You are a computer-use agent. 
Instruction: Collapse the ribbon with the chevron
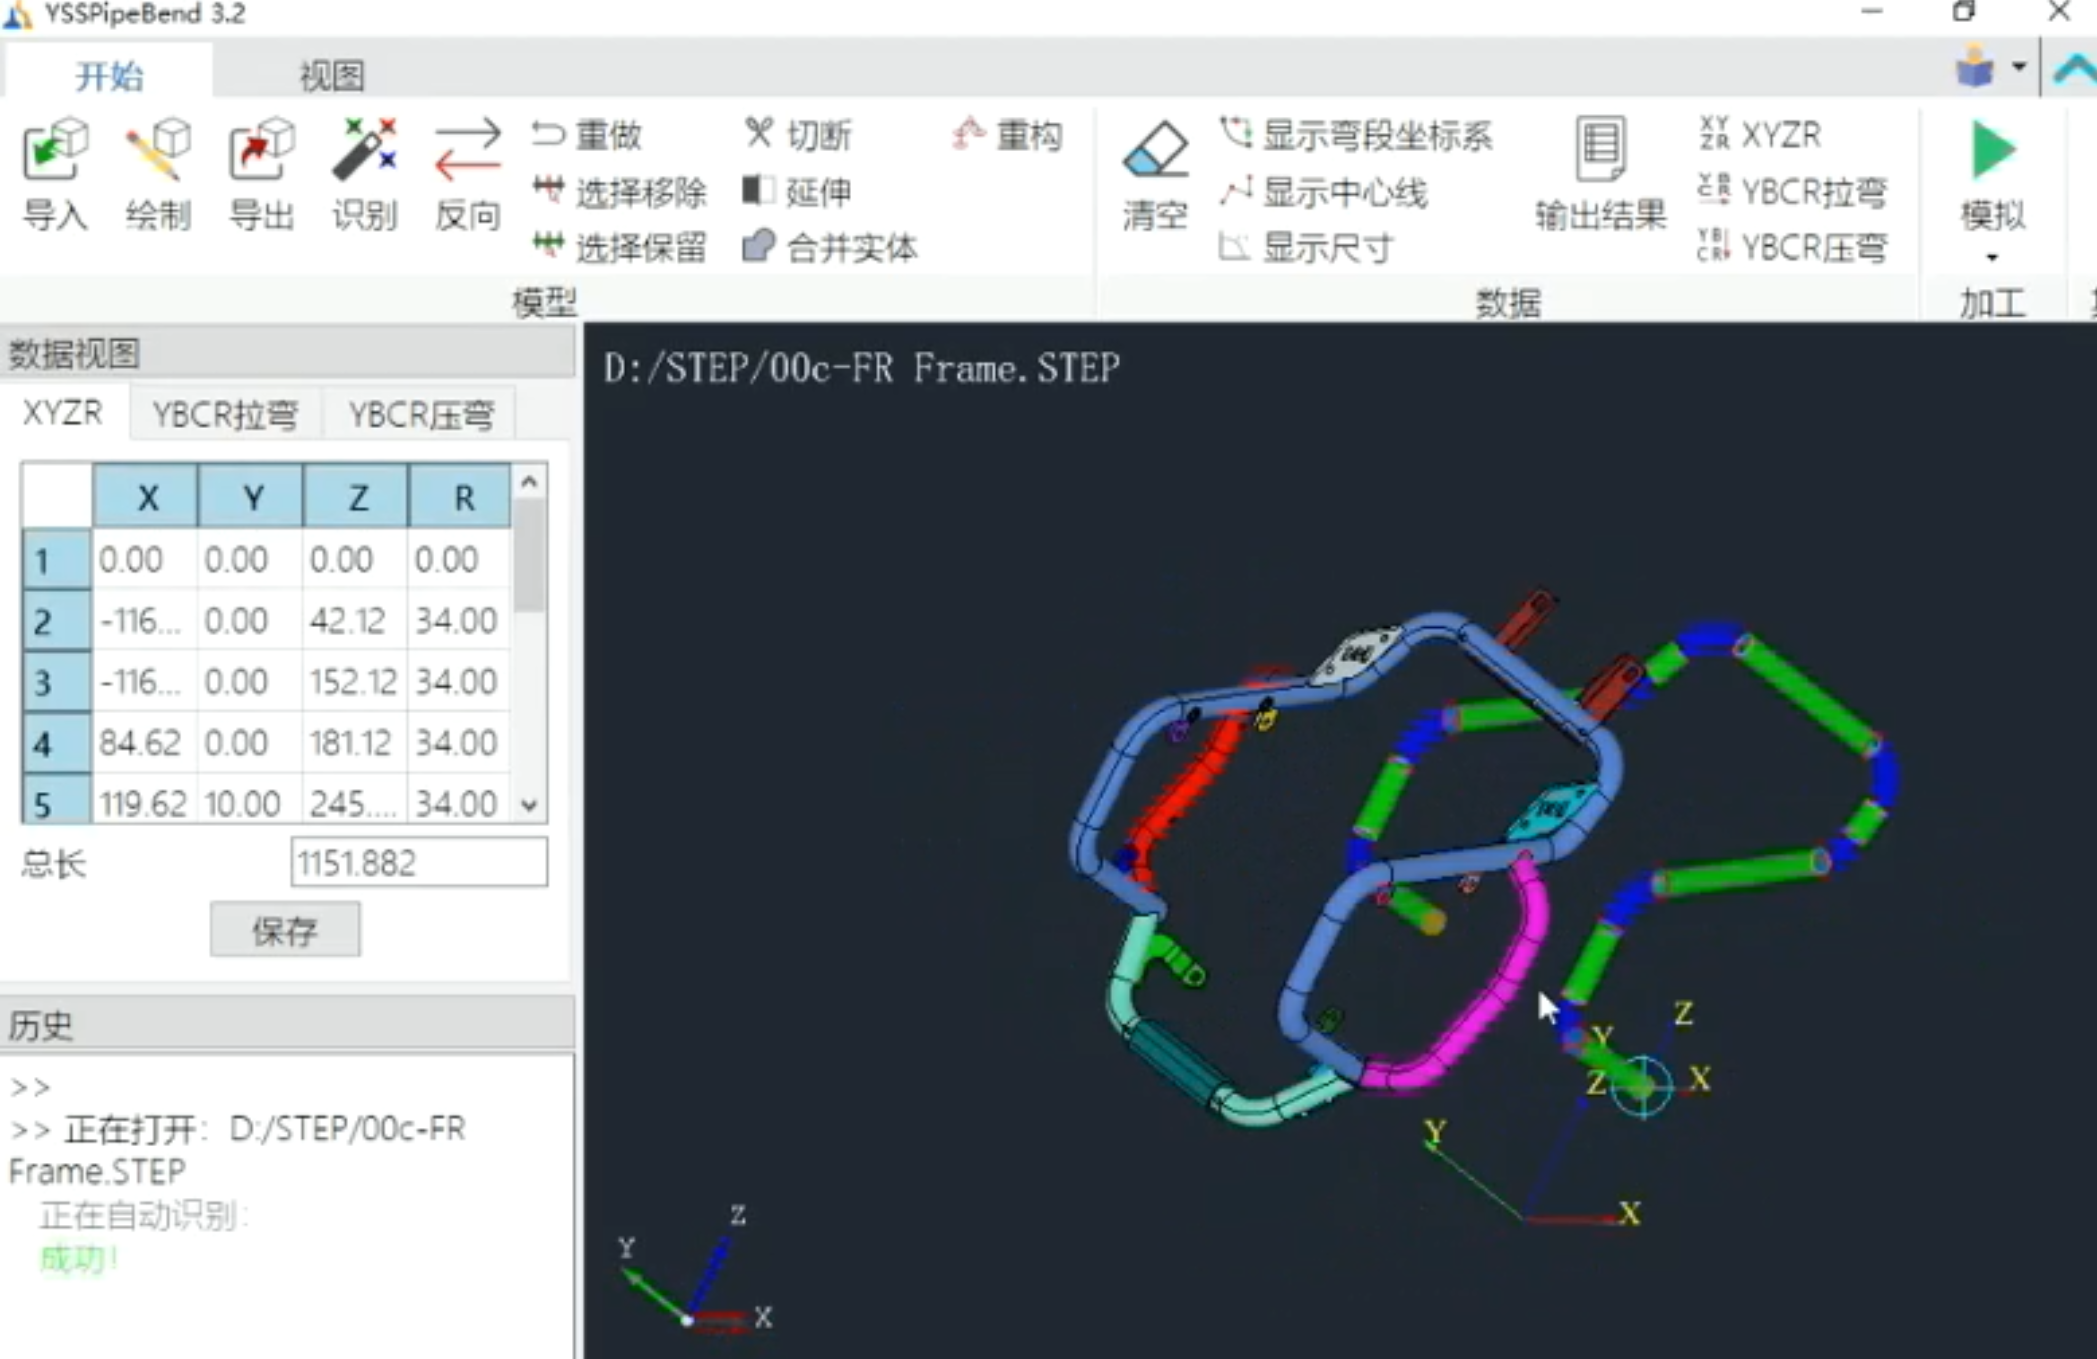pos(2074,69)
